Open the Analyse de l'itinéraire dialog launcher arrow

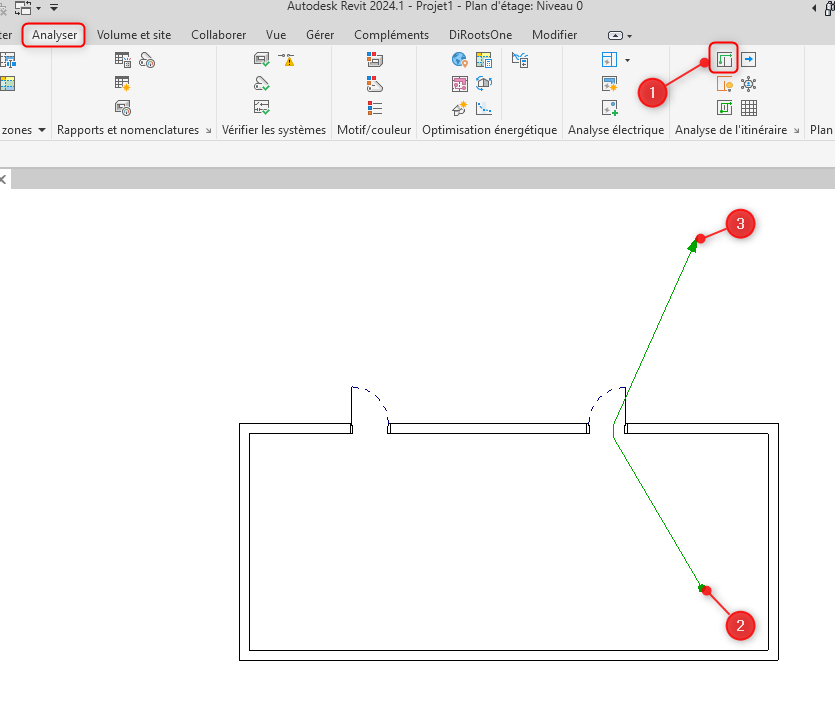(797, 131)
